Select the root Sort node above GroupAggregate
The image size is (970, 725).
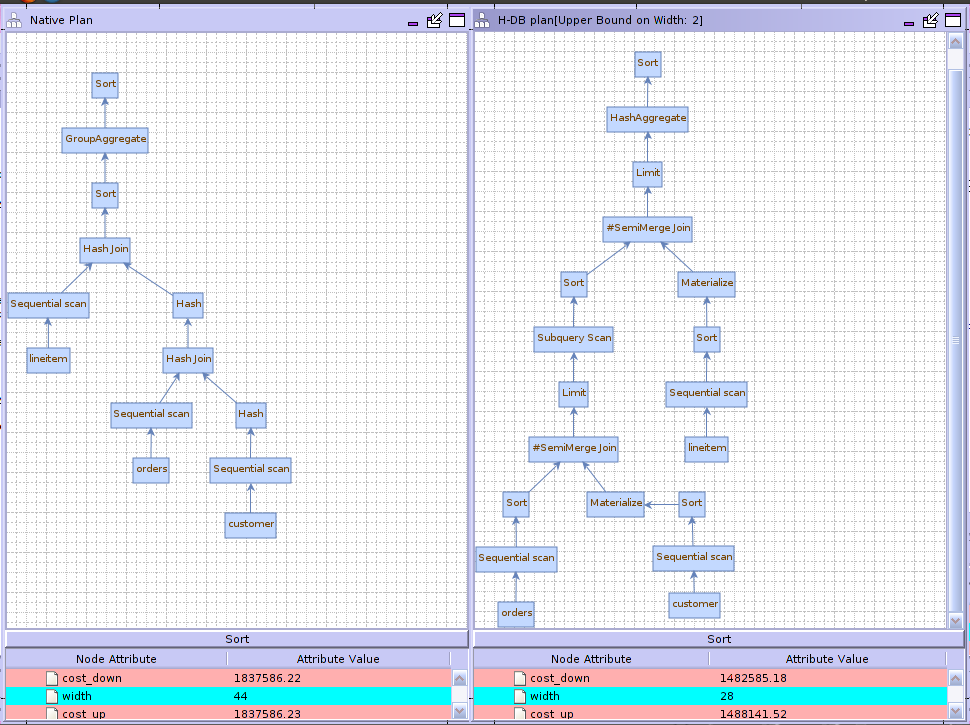[105, 84]
